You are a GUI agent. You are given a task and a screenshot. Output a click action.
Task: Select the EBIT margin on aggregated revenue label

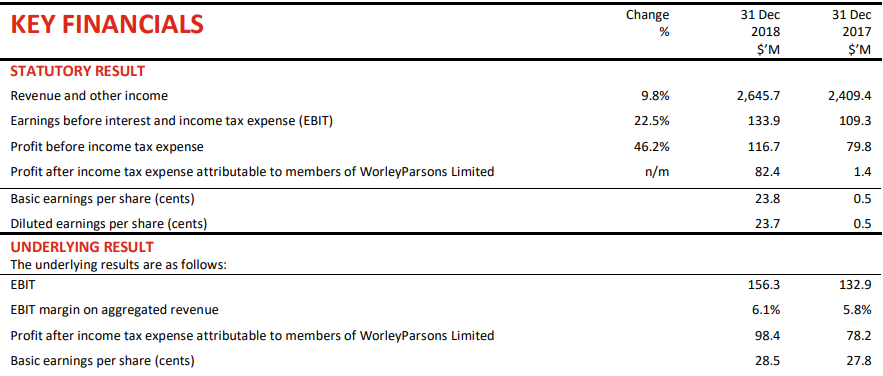[114, 310]
